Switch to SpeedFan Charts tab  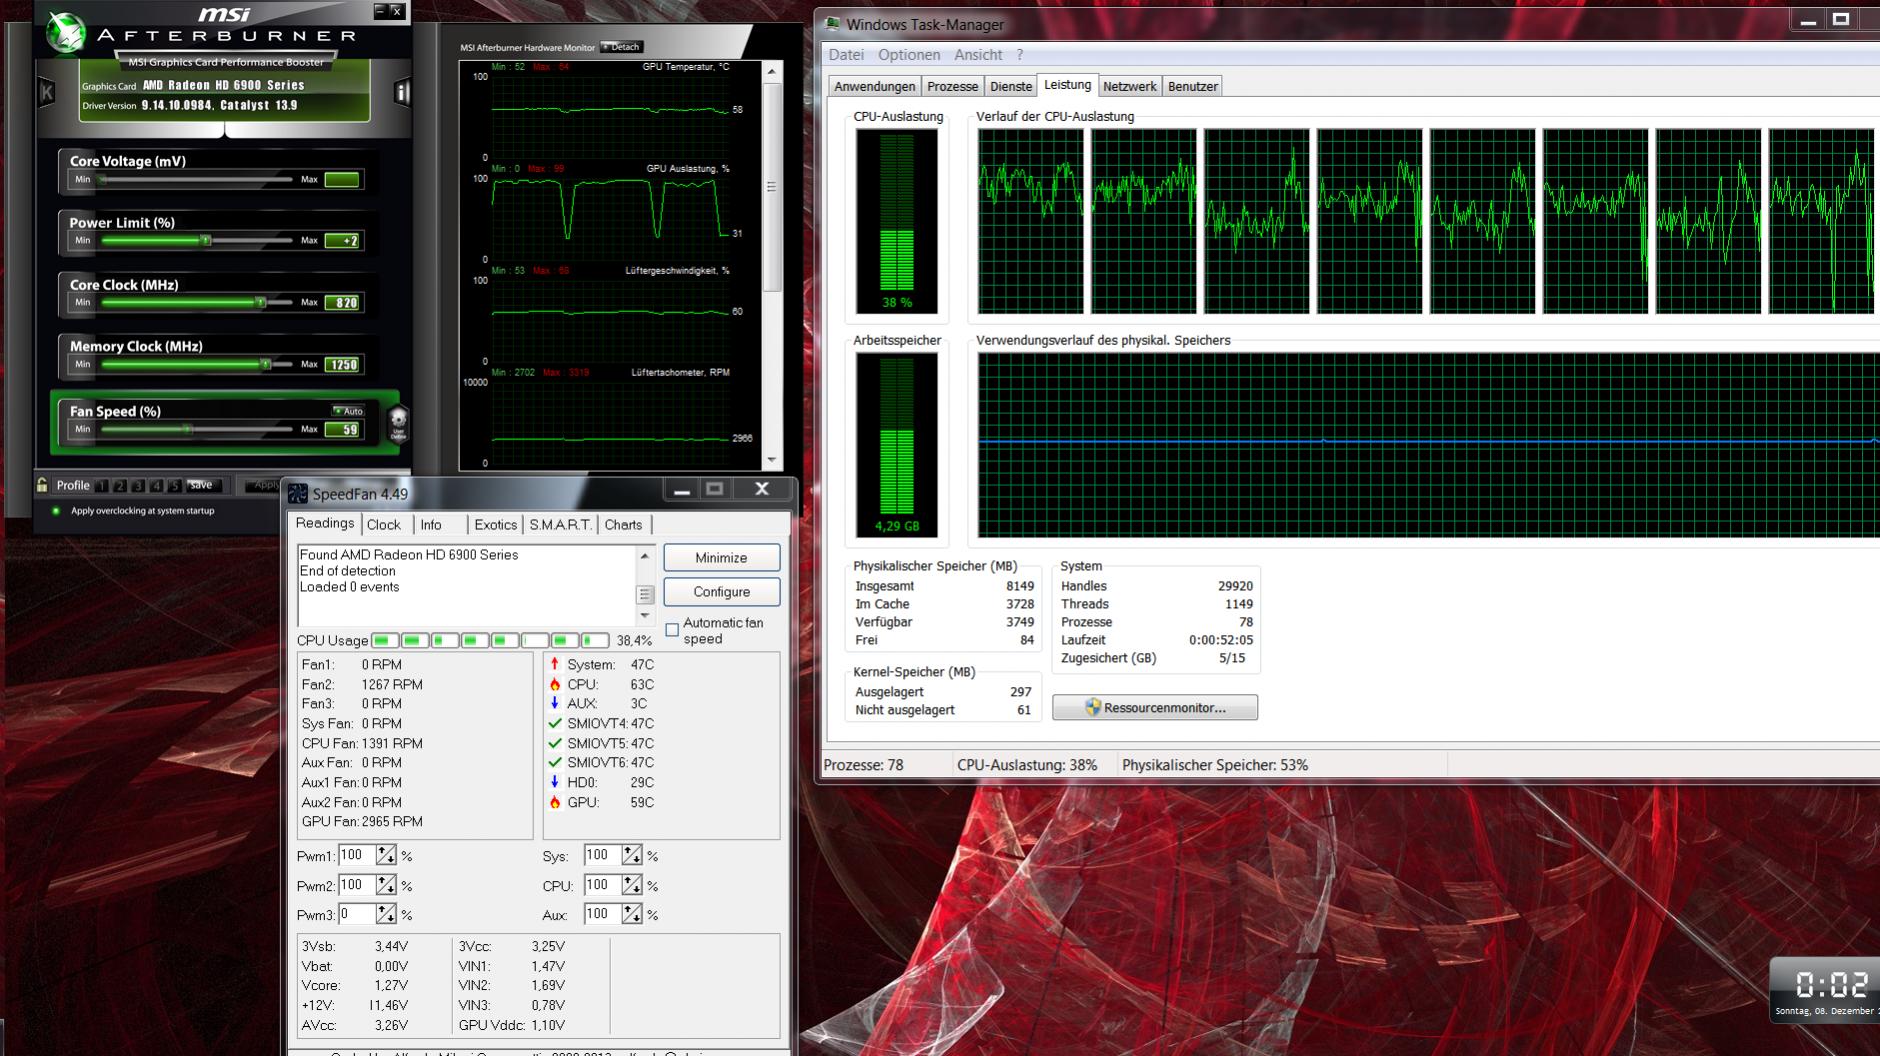pyautogui.click(x=624, y=525)
